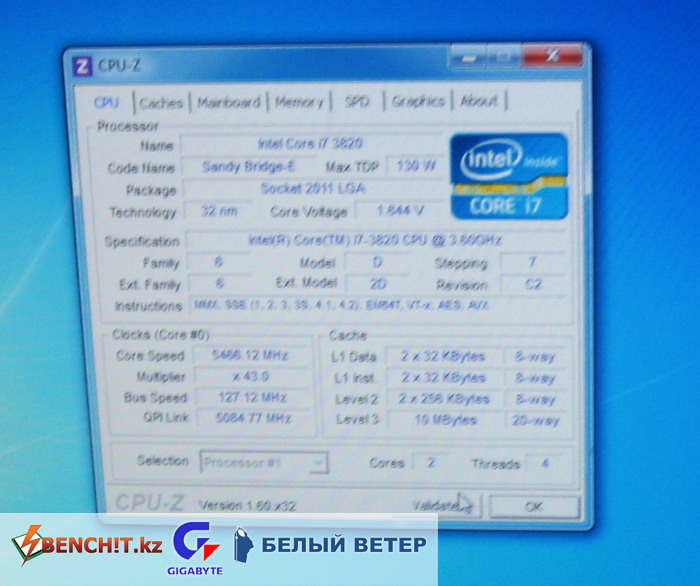Click the Cores value 2

point(430,462)
